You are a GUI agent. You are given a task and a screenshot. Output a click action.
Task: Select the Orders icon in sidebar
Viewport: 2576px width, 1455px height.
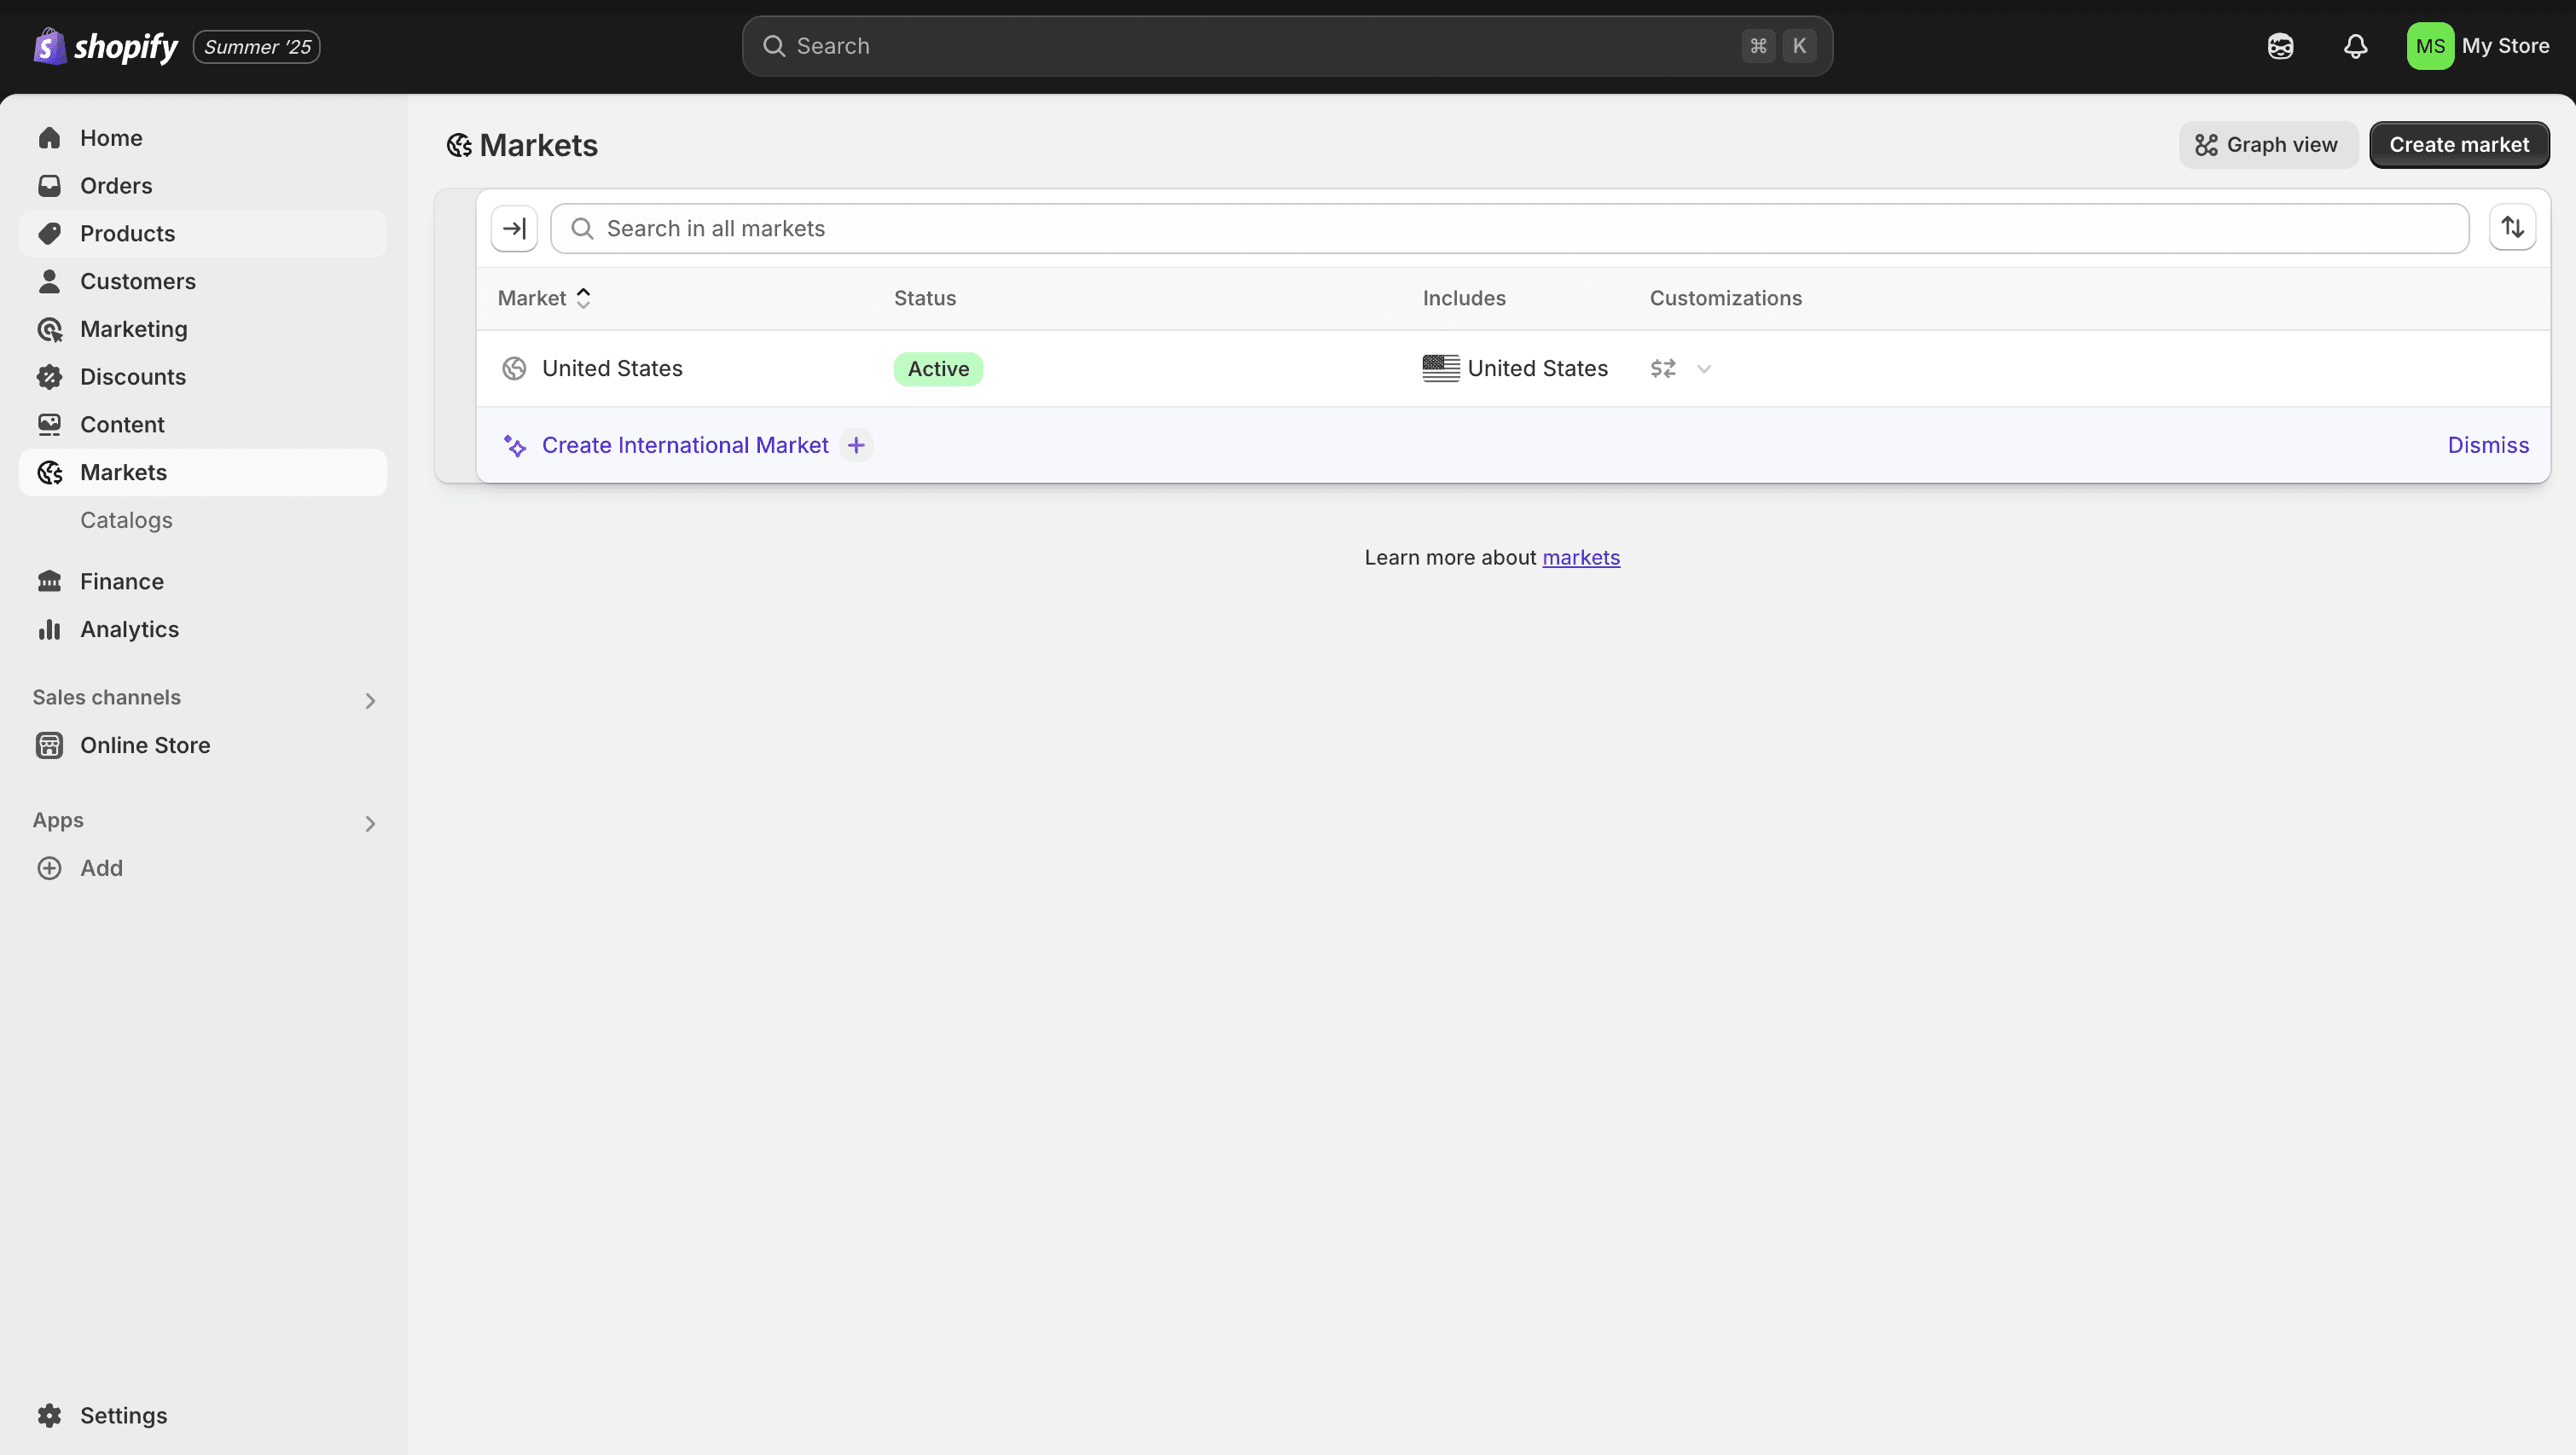(x=50, y=185)
